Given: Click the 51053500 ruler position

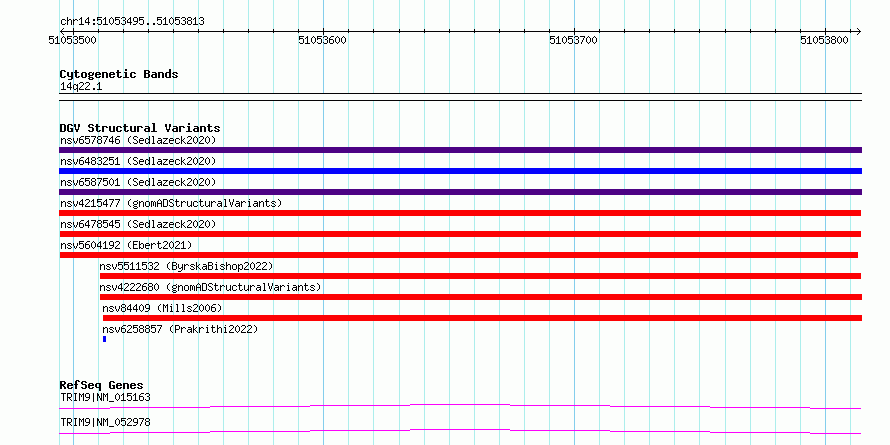Looking at the screenshot, I should click(x=72, y=40).
